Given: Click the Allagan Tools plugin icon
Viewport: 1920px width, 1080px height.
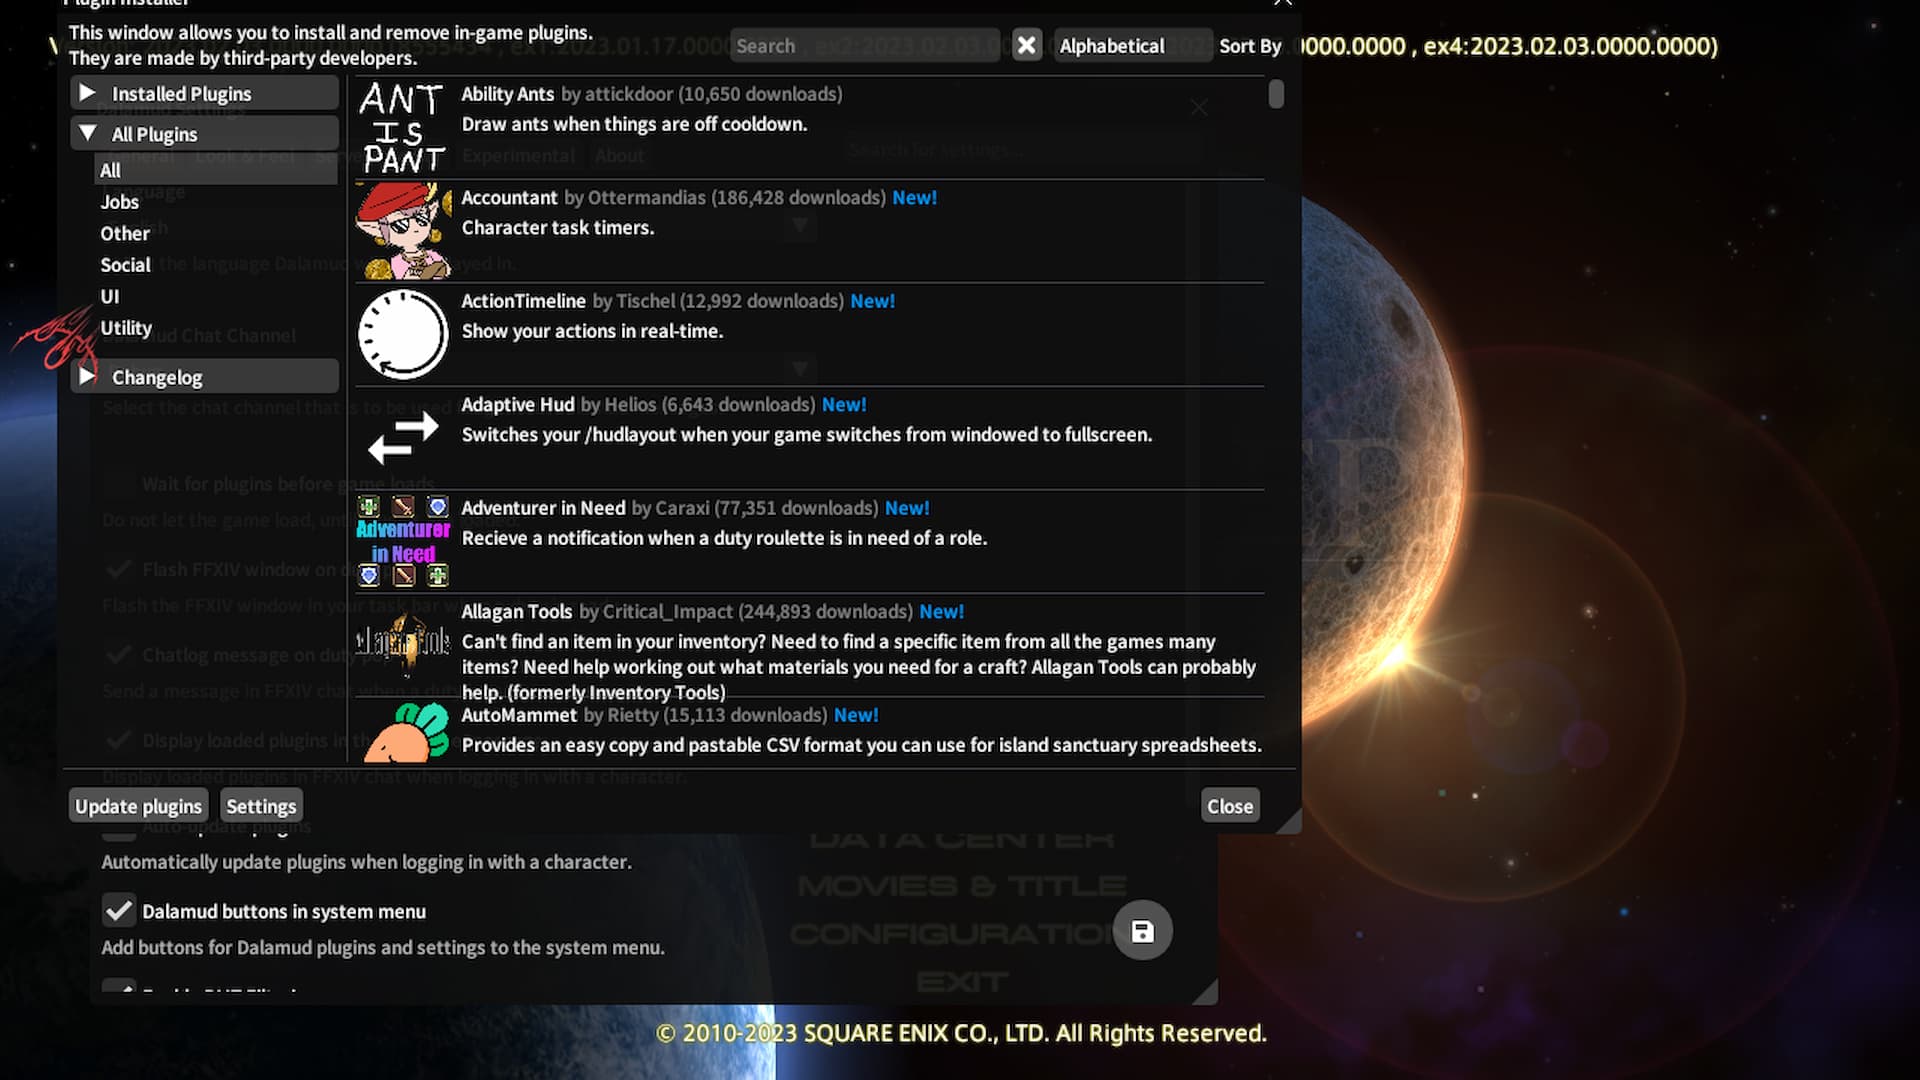Looking at the screenshot, I should pos(403,644).
